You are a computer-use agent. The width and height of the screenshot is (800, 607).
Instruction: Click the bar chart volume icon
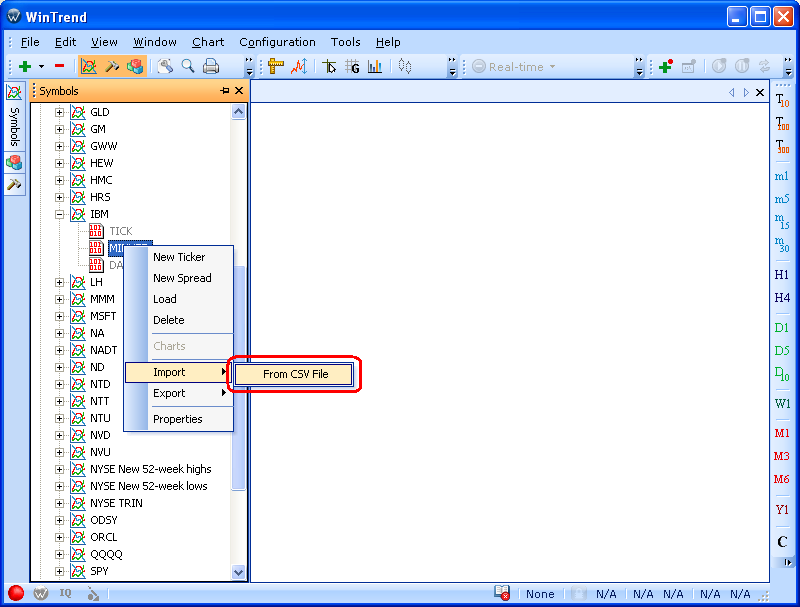click(x=375, y=66)
